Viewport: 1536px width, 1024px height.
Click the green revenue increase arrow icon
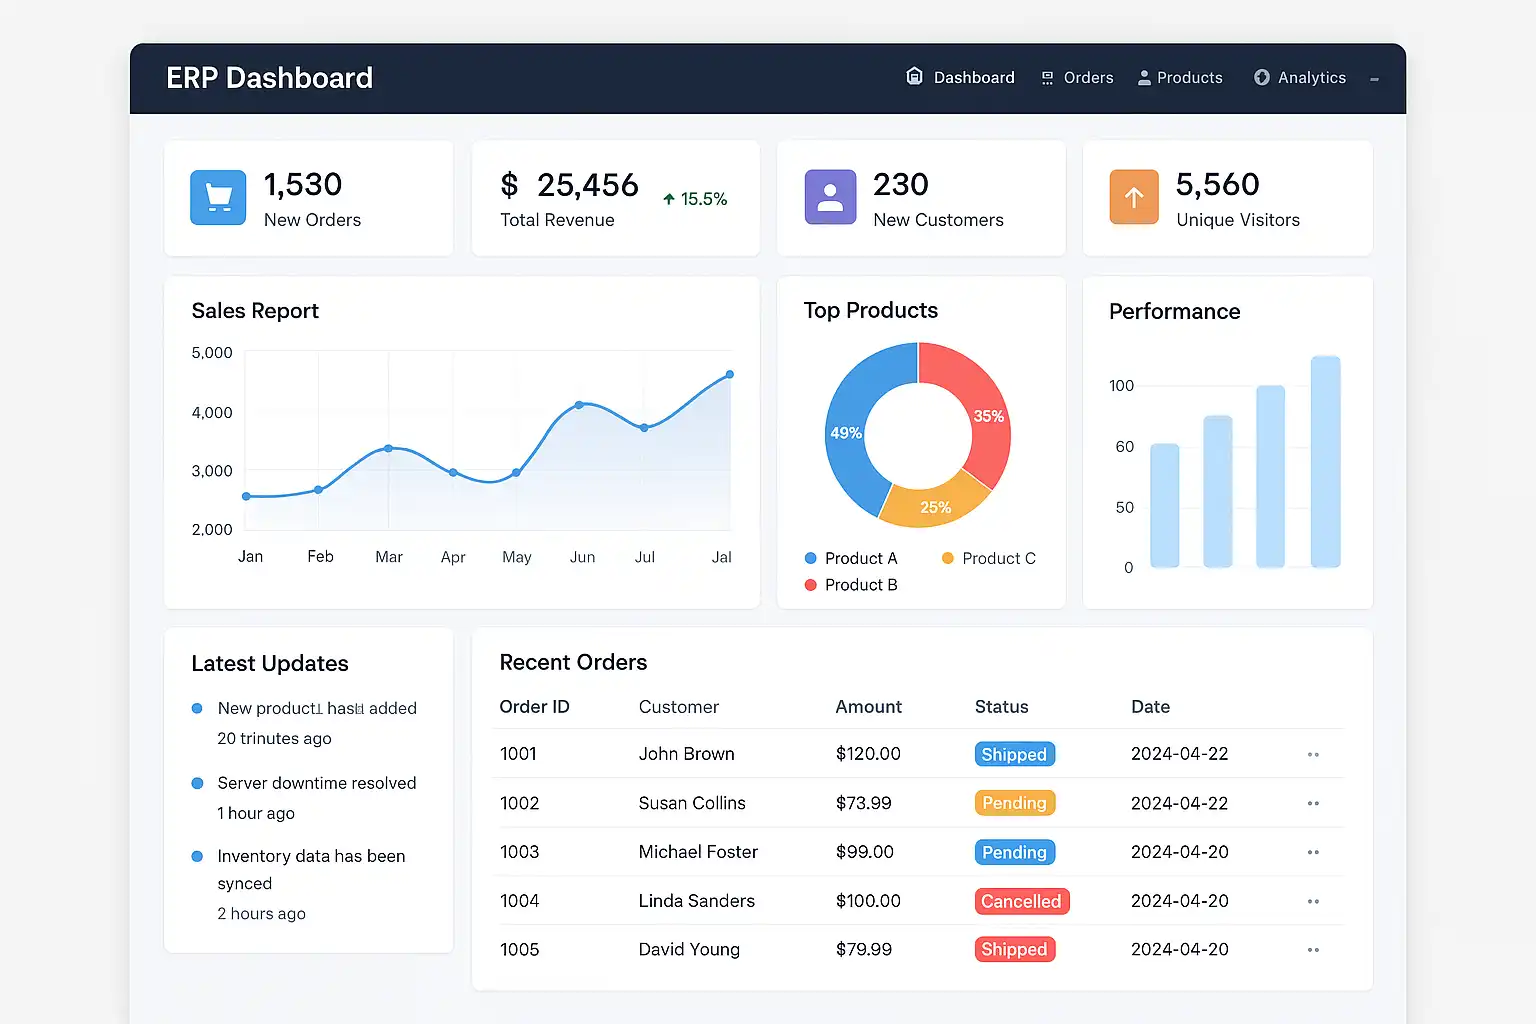[x=669, y=199]
